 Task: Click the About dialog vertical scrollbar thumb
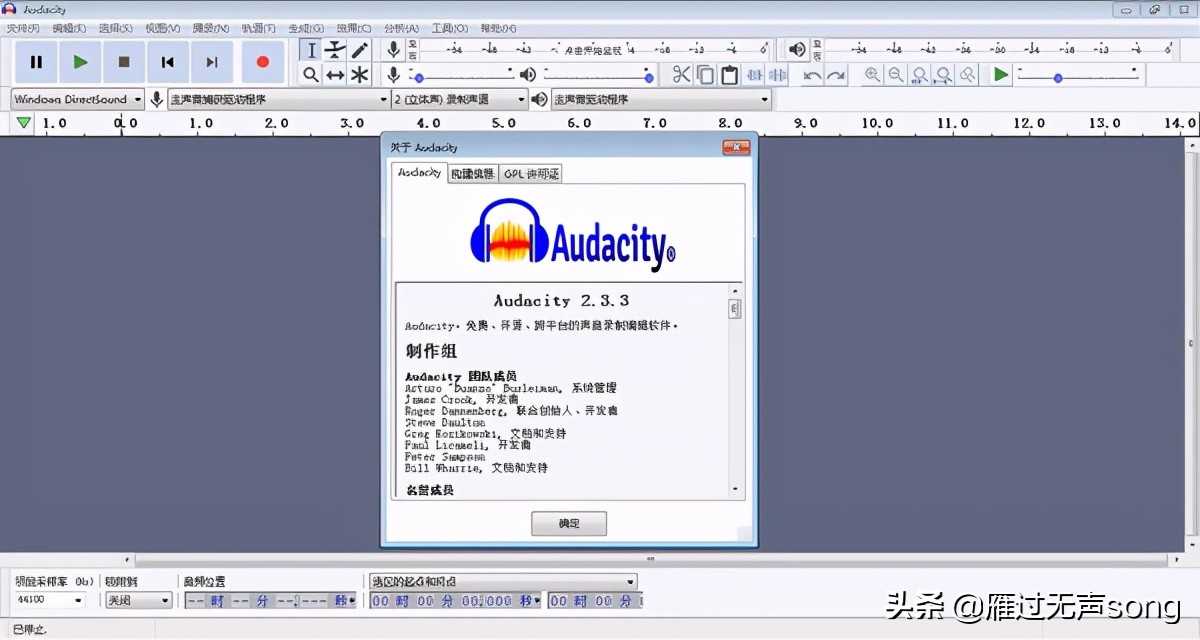(x=736, y=308)
